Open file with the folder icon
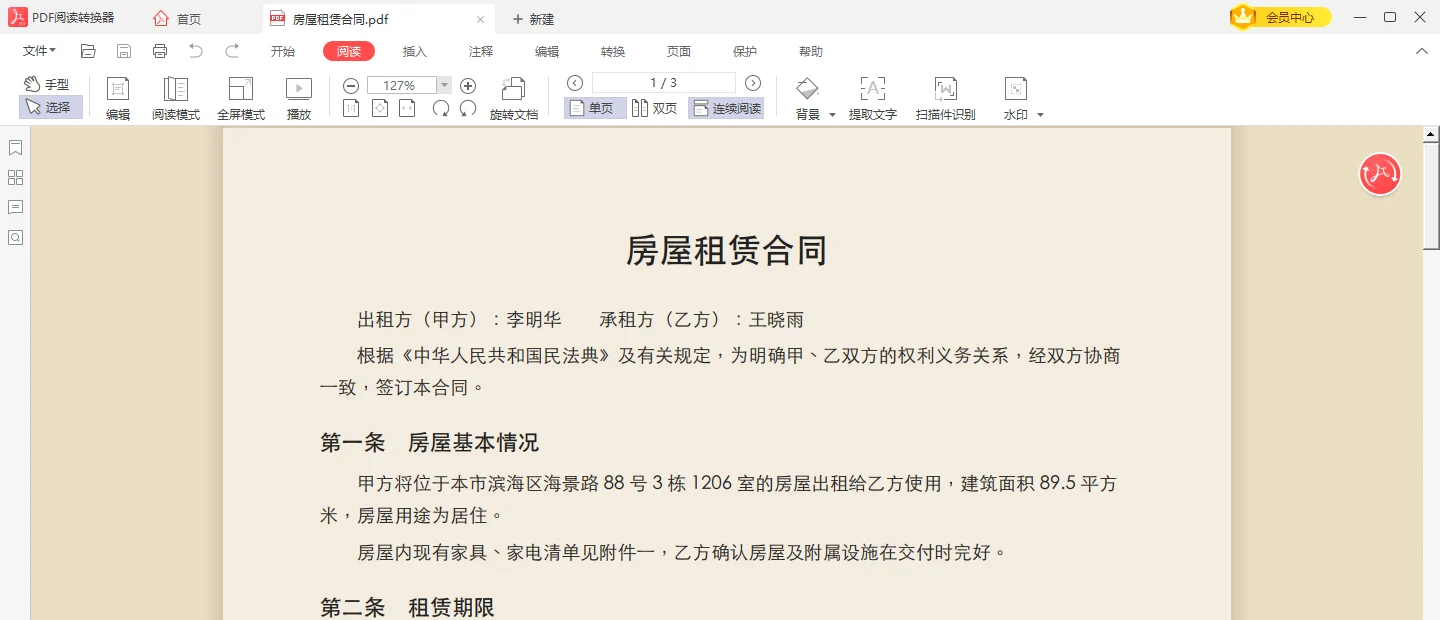The width and height of the screenshot is (1440, 620). pyautogui.click(x=88, y=51)
